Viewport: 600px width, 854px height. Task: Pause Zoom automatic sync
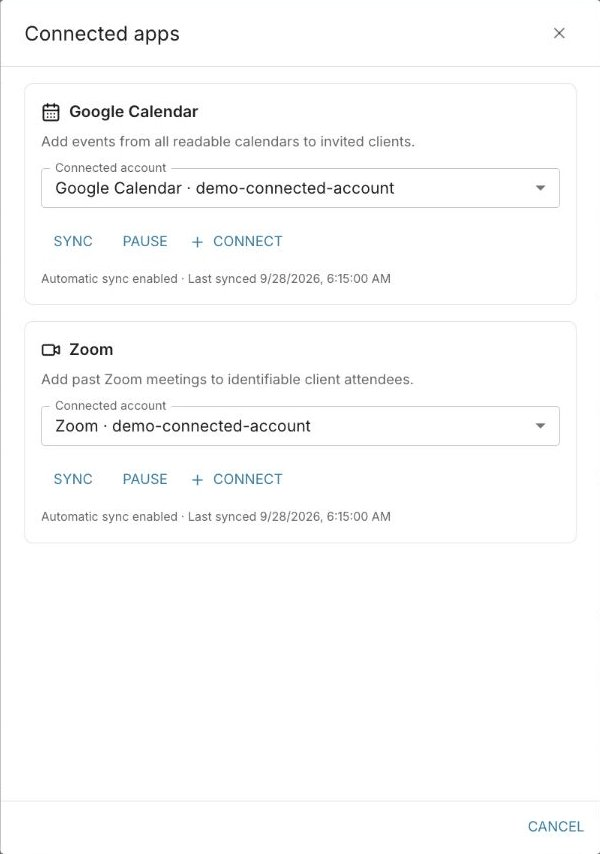point(145,479)
